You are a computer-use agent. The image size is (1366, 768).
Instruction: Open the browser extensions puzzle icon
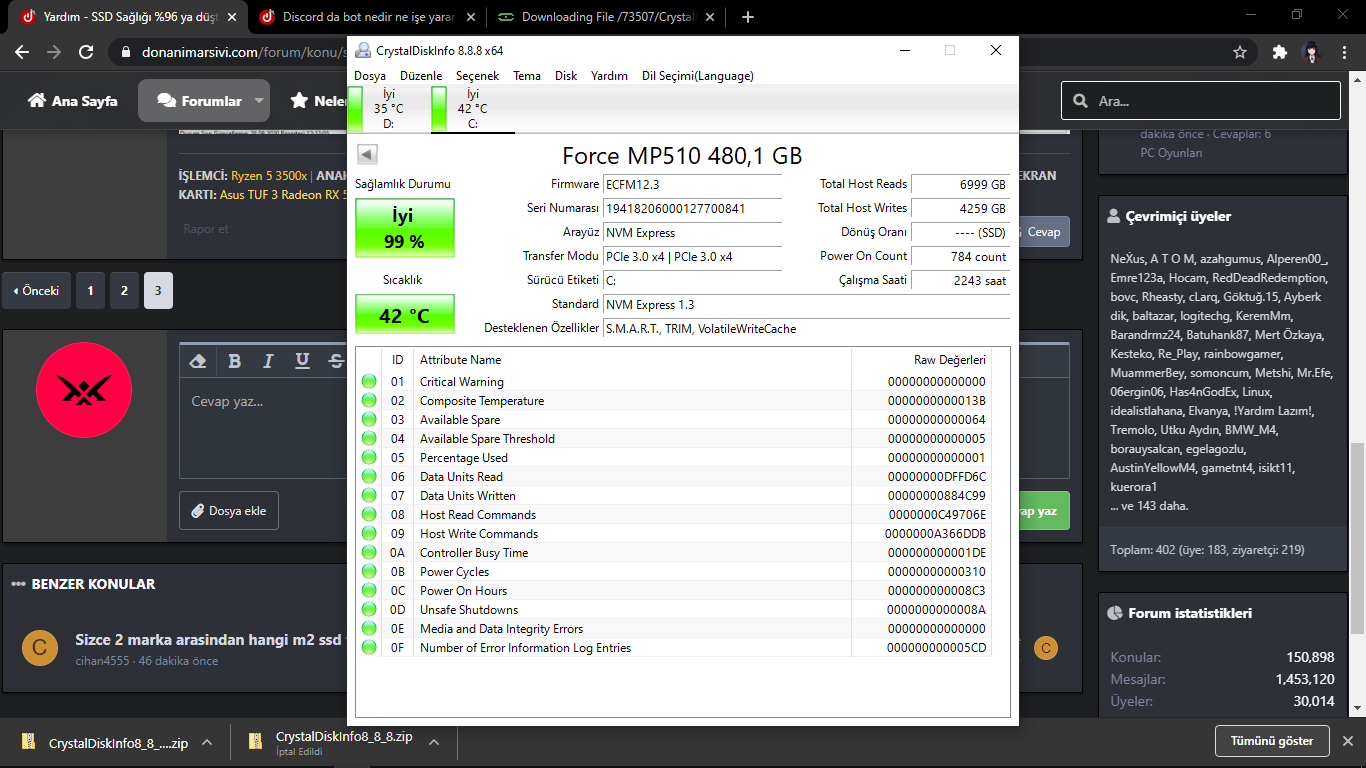pos(1279,52)
